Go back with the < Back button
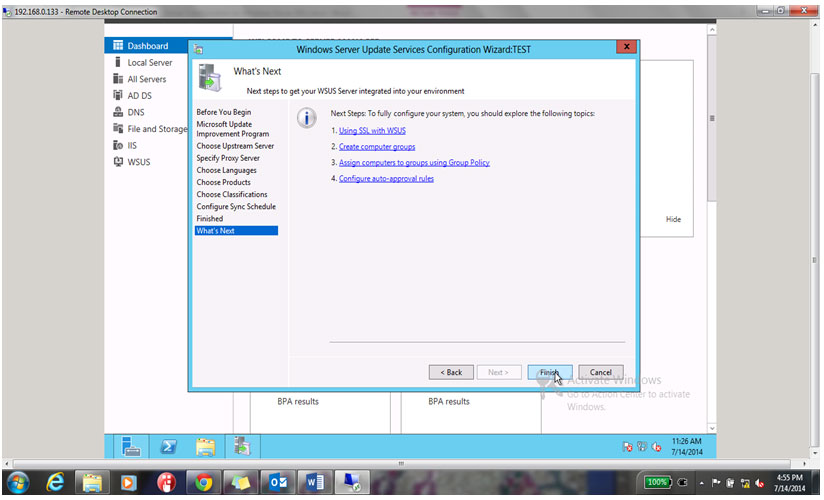Image resolution: width=824 pixels, height=500 pixels. coord(451,372)
